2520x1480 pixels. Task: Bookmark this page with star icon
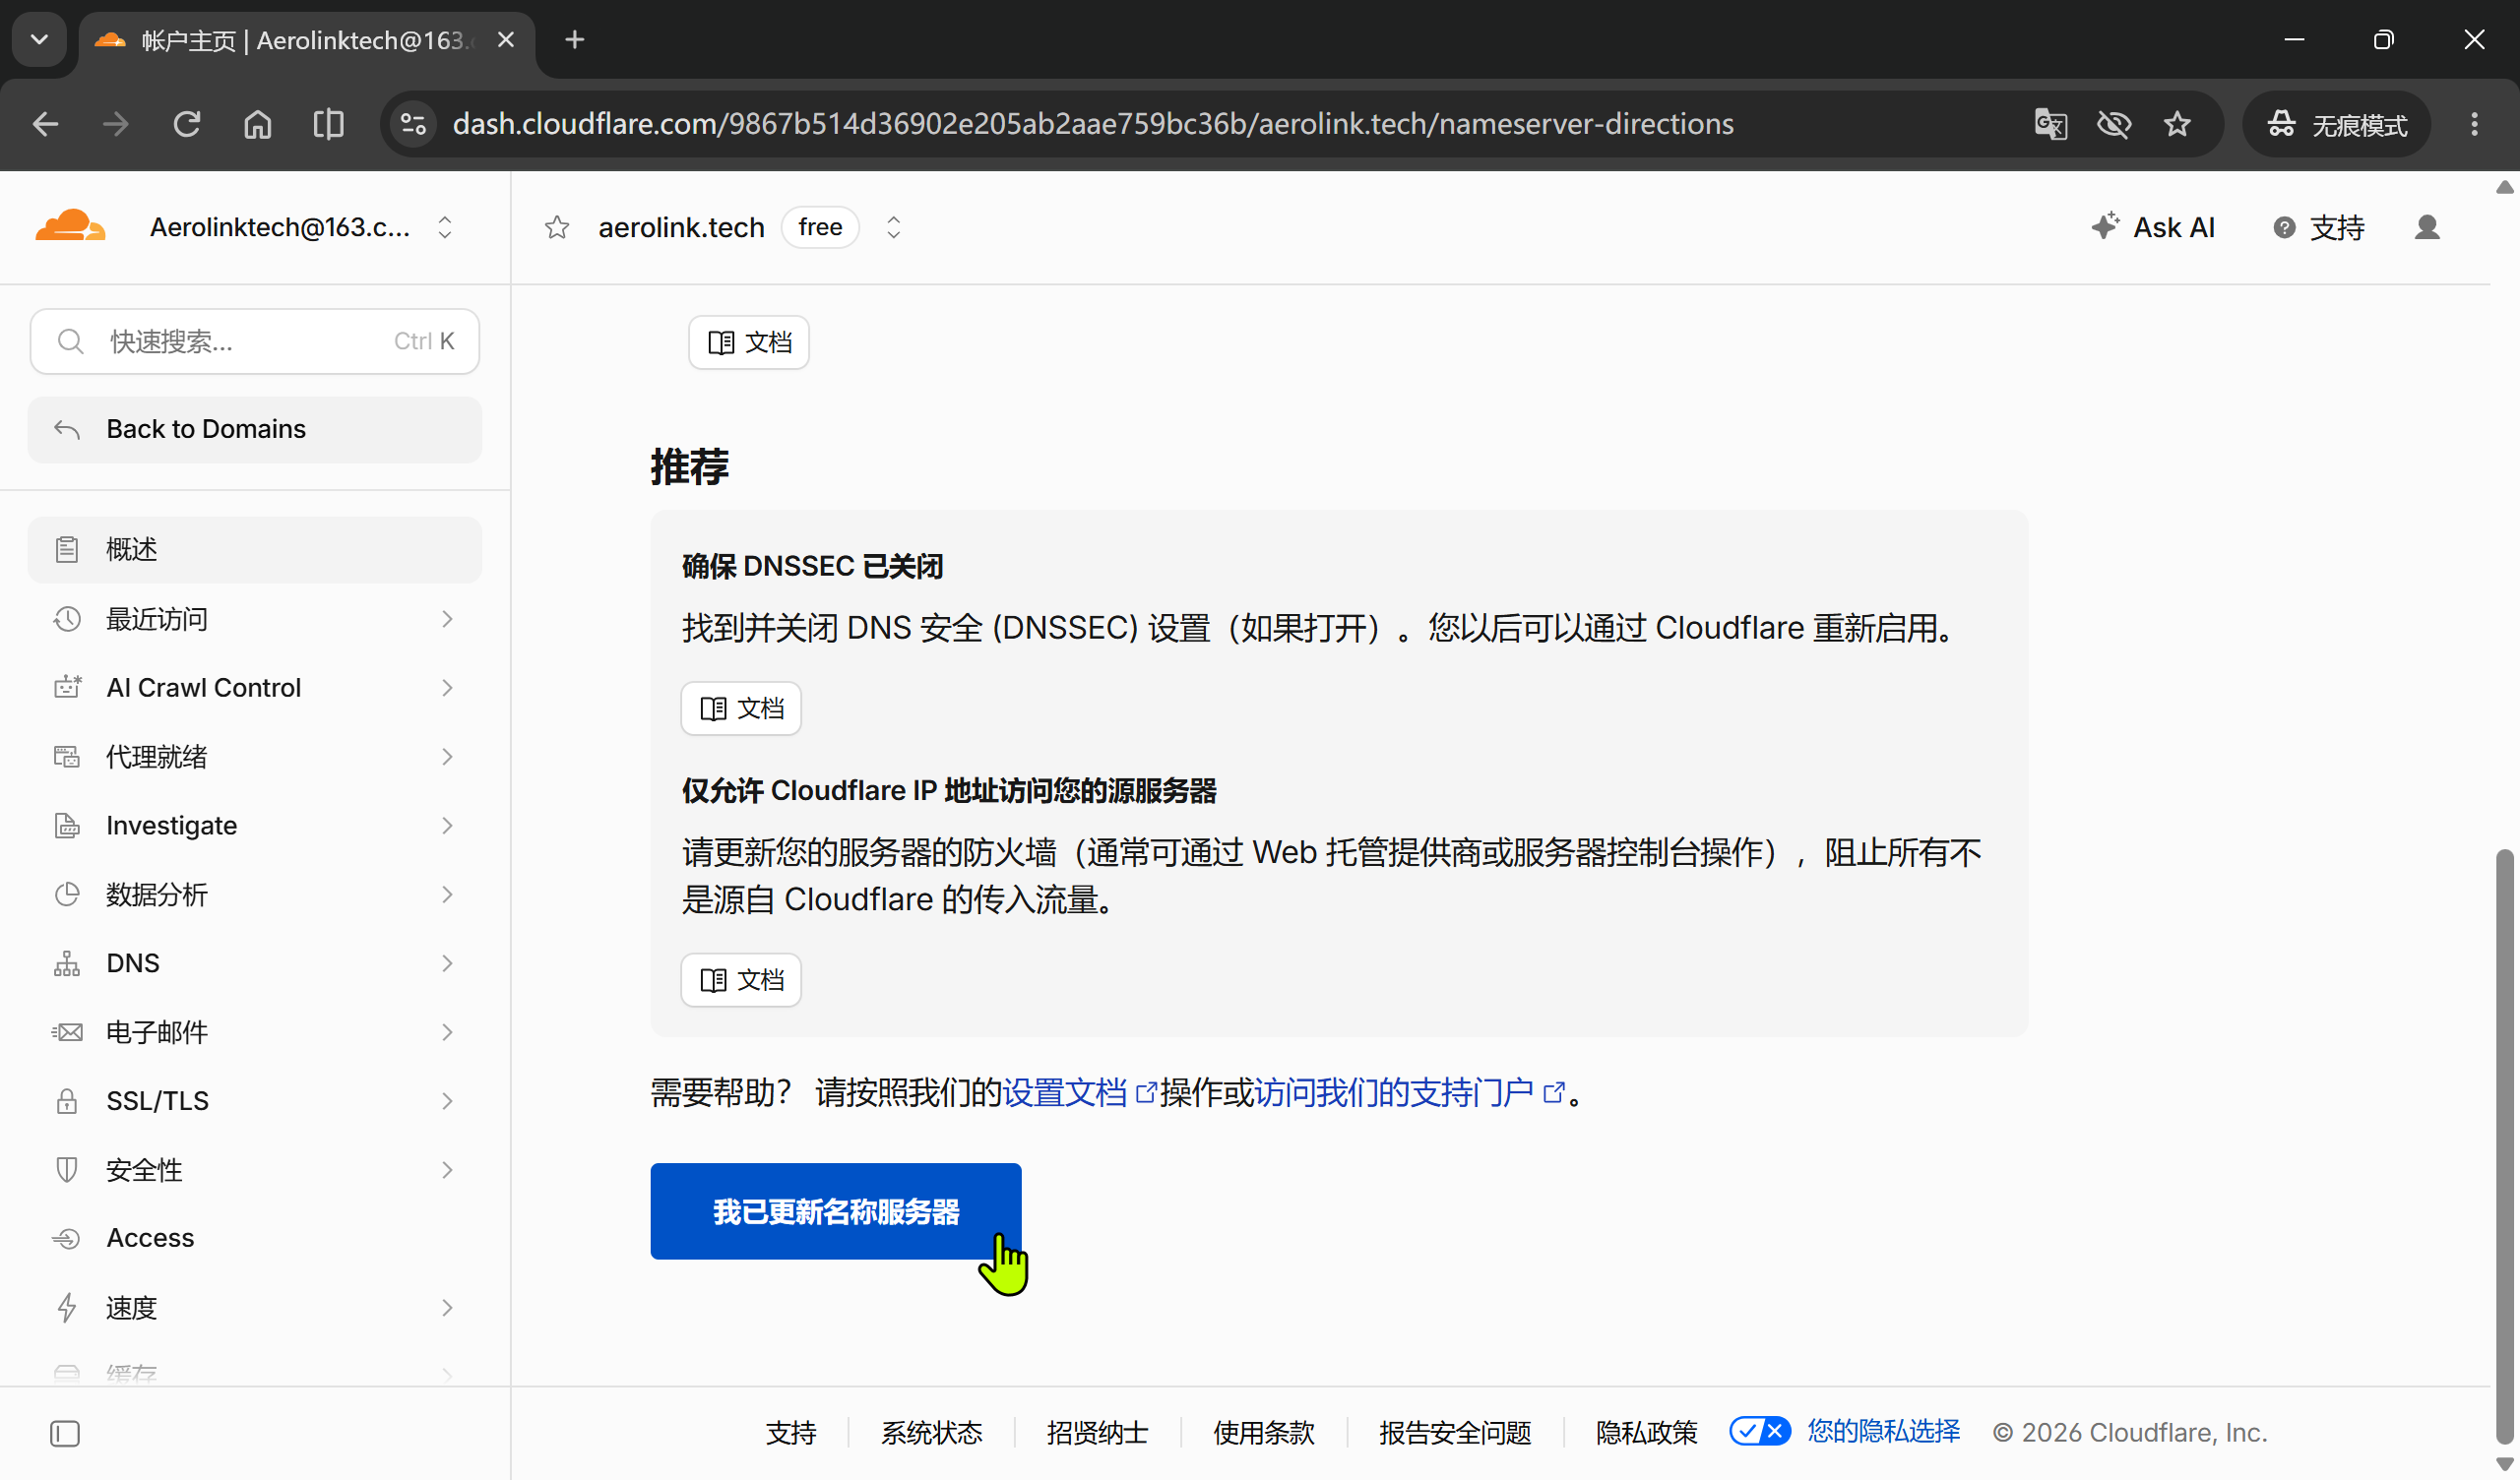pos(2176,124)
